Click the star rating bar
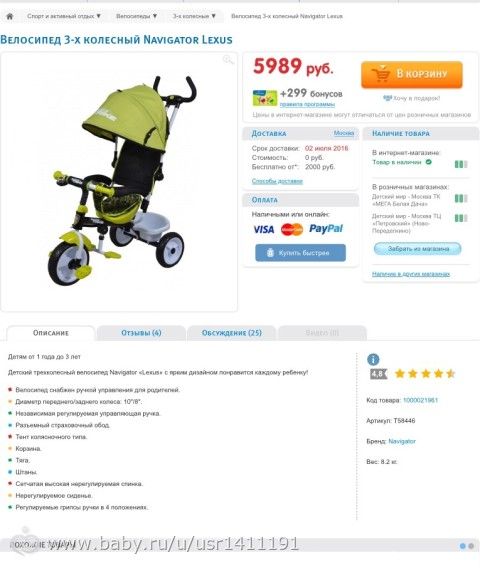The width and height of the screenshot is (480, 568). click(425, 373)
